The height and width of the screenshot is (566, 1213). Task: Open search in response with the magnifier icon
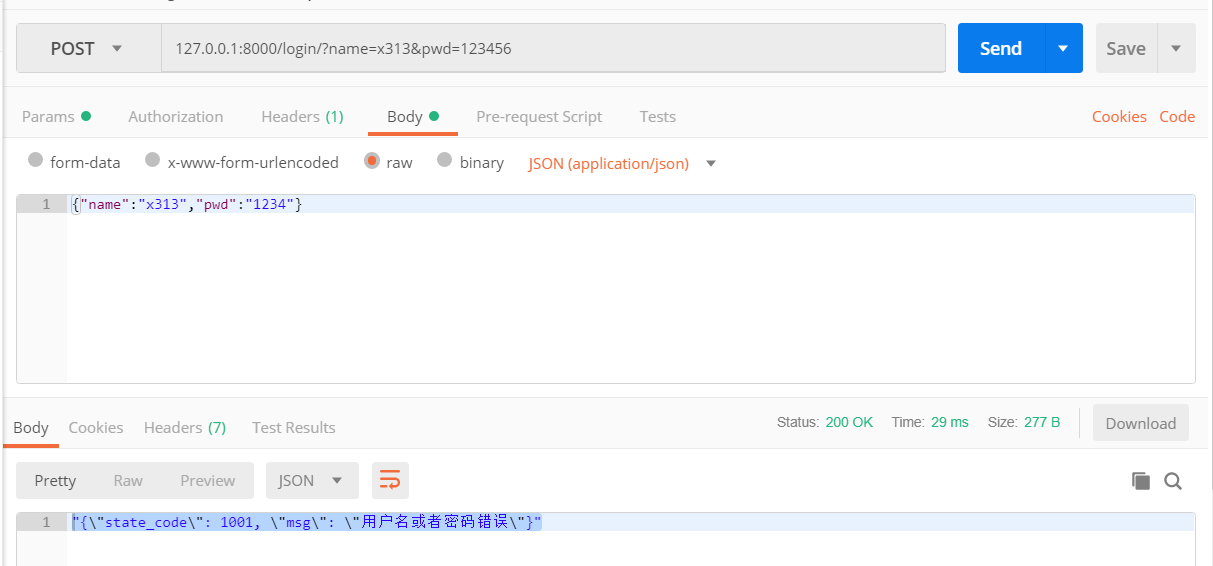[x=1173, y=481]
